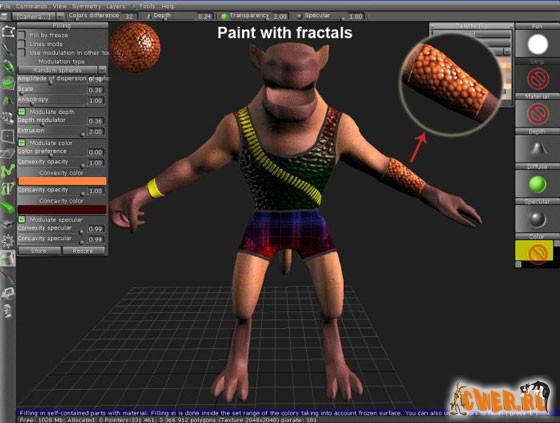Click the green Diffuse sphere icon
Image resolution: width=560 pixels, height=423 pixels.
538,184
